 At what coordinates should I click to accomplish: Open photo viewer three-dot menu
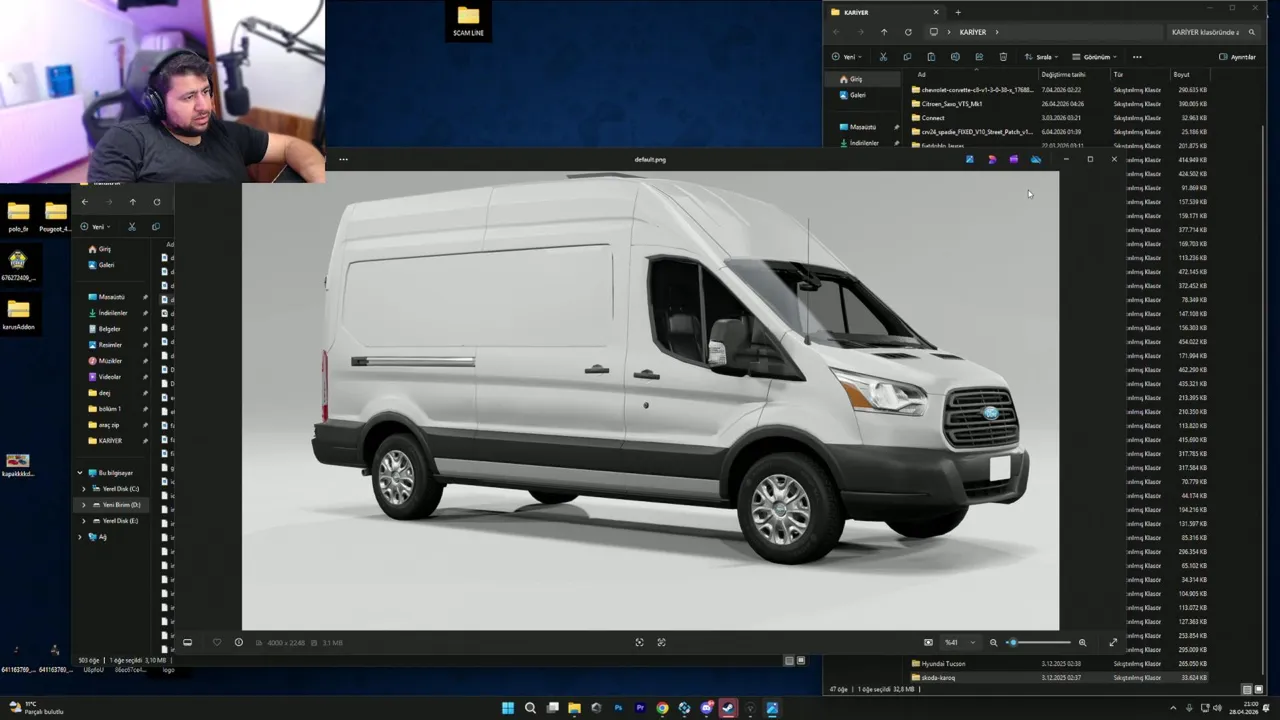tap(343, 159)
